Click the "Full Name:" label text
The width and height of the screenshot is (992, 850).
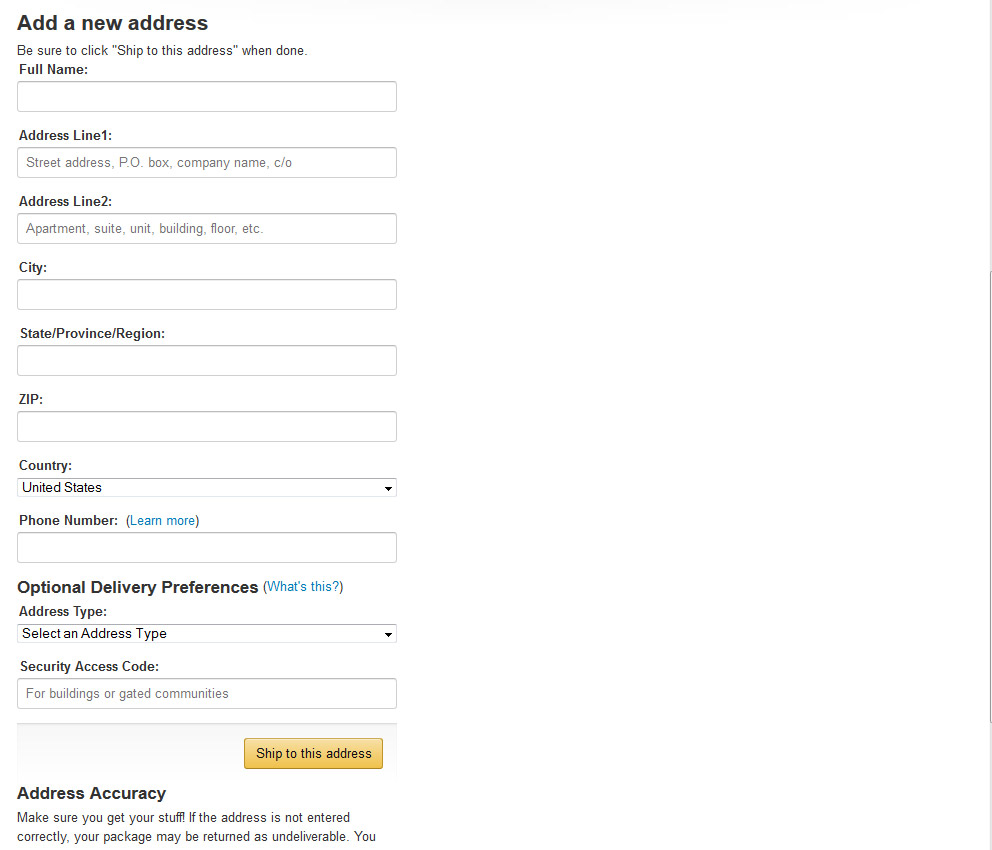click(53, 70)
